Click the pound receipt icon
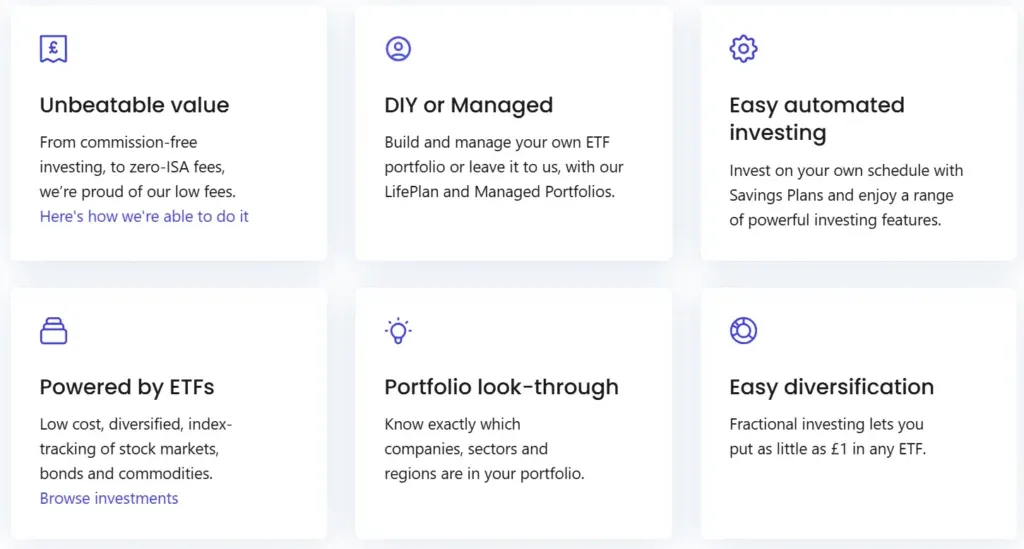This screenshot has width=1024, height=549. pyautogui.click(x=53, y=49)
